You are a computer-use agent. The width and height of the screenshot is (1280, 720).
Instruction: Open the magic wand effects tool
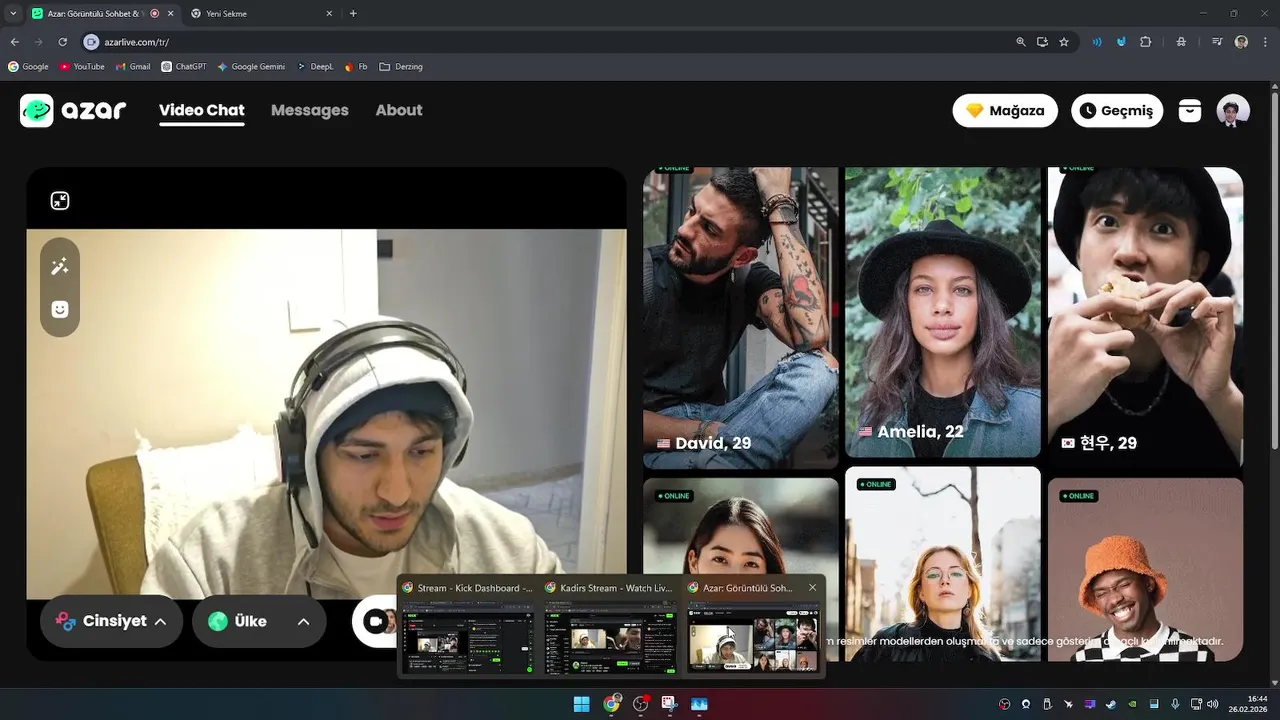pyautogui.click(x=60, y=266)
